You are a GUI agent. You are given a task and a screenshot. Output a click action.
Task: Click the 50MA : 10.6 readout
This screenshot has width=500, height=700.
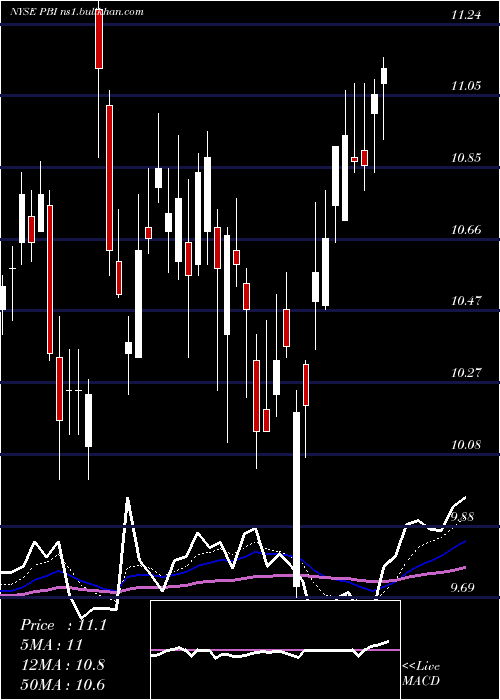(x=62, y=684)
